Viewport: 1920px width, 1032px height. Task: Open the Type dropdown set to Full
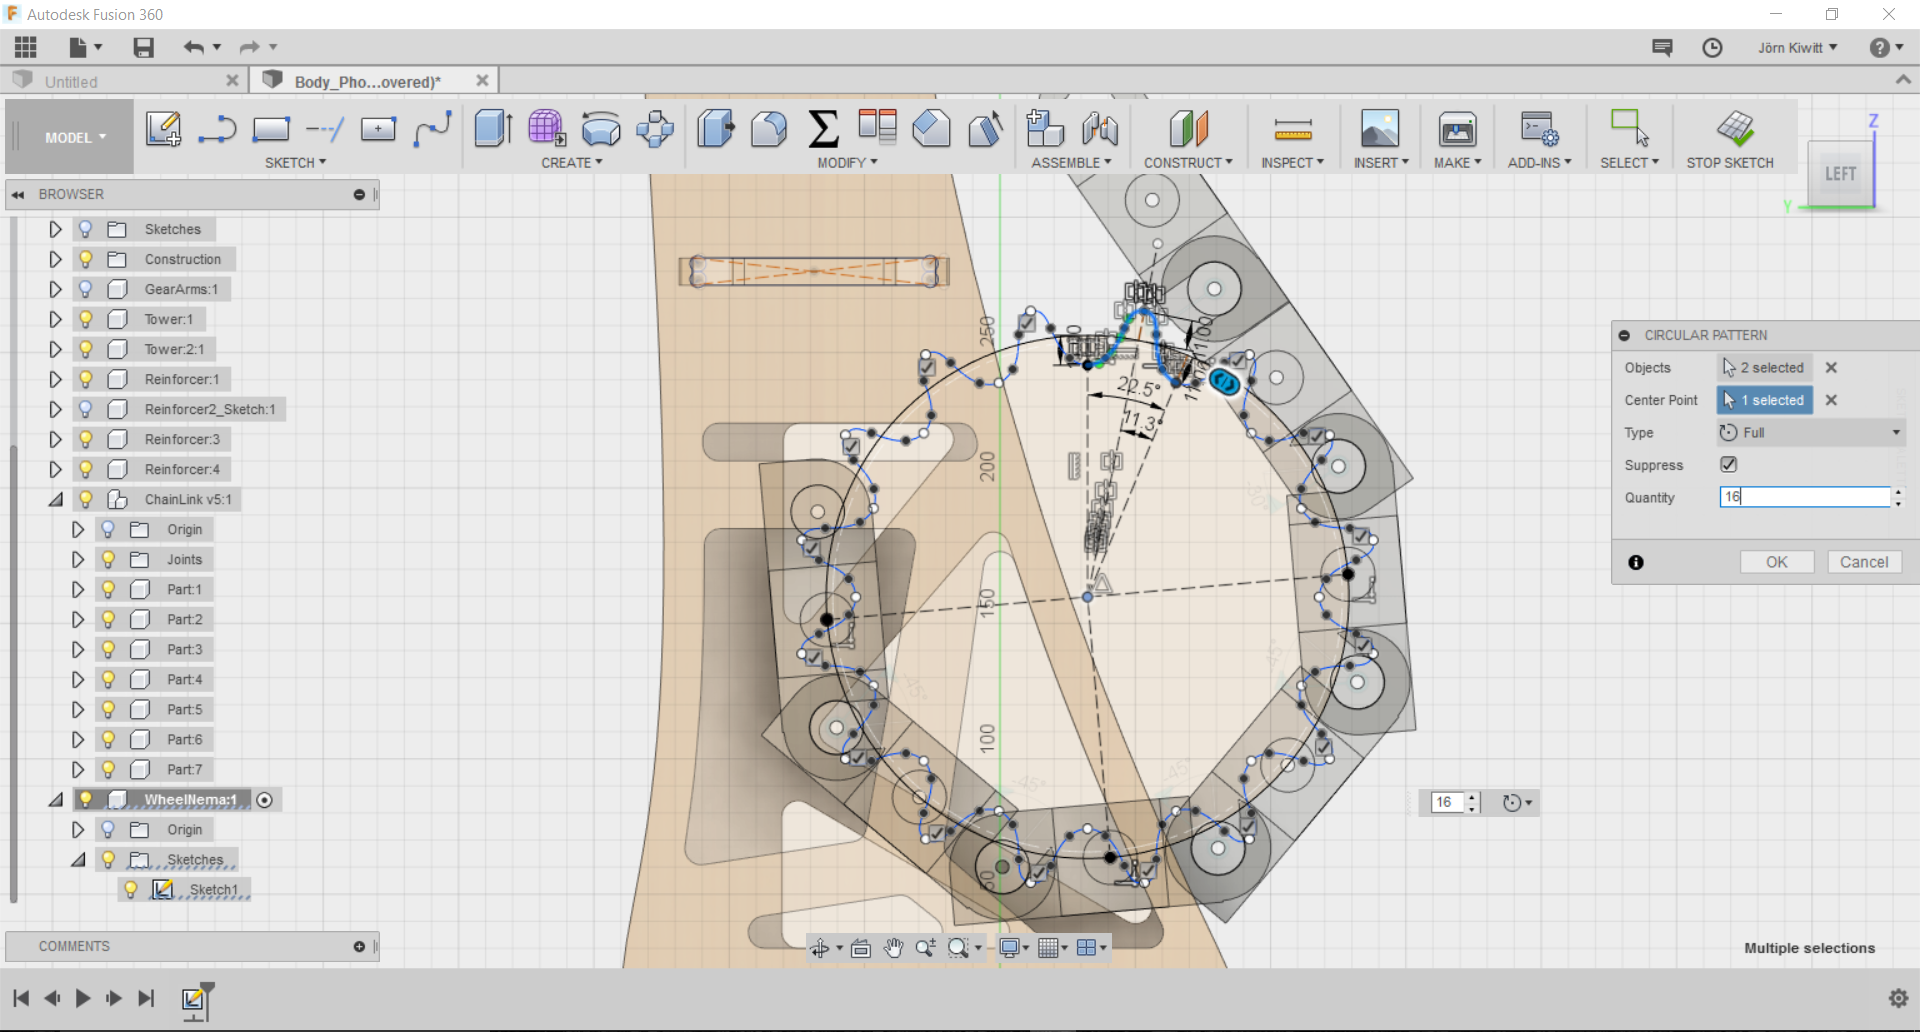tap(1810, 433)
